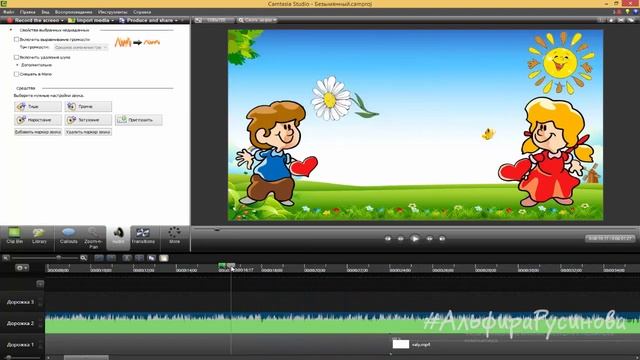Jump to previous clip in preview

click(x=387, y=239)
